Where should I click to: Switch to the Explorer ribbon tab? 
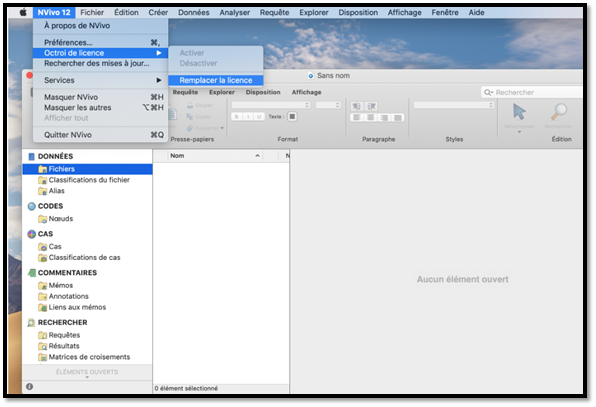(222, 92)
